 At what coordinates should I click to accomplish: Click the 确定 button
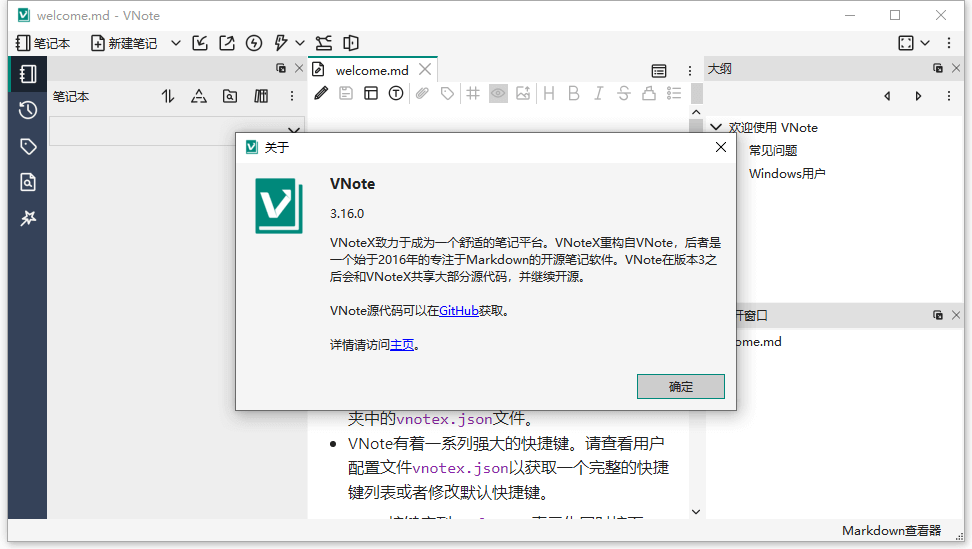pyautogui.click(x=681, y=387)
